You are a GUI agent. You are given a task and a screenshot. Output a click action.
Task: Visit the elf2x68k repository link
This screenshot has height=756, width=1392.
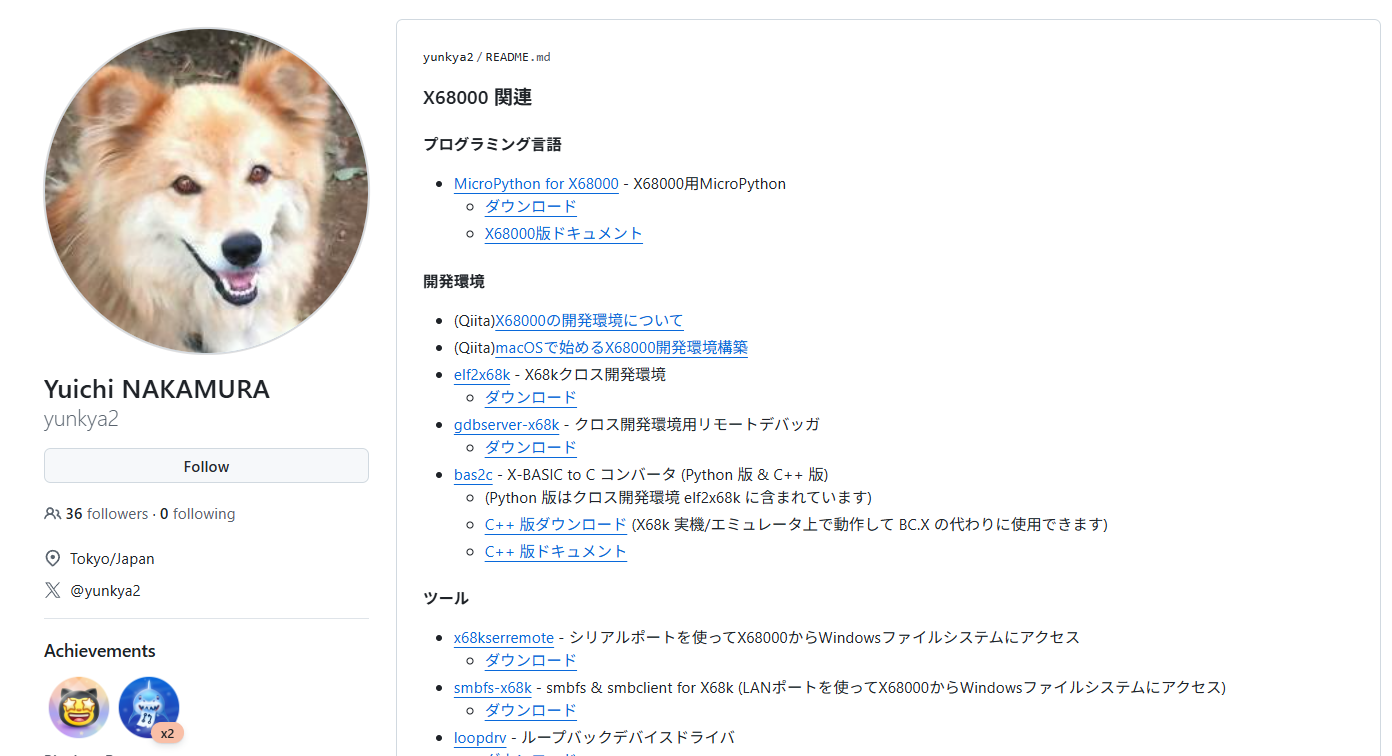(x=482, y=375)
